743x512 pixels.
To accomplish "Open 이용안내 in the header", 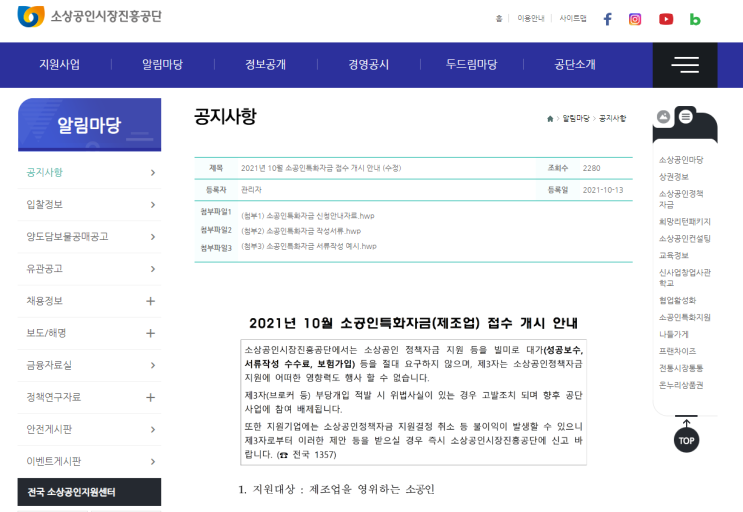I will (x=531, y=18).
